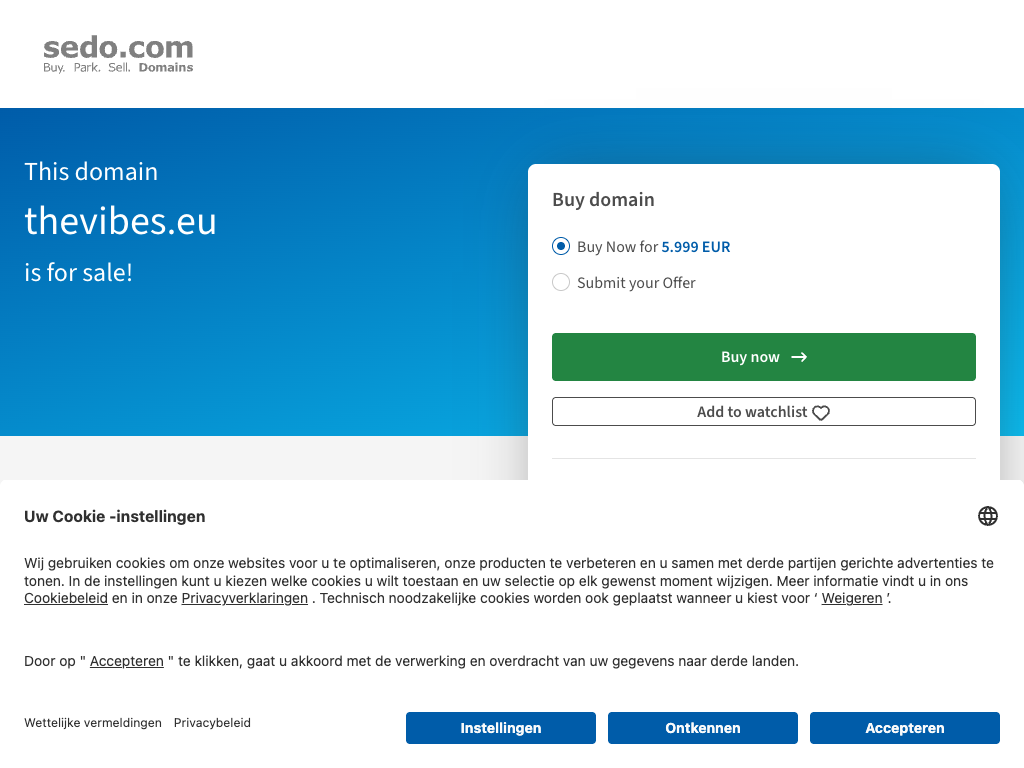Click the 'This domain' banner text
This screenshot has height=768, width=1024.
(91, 172)
